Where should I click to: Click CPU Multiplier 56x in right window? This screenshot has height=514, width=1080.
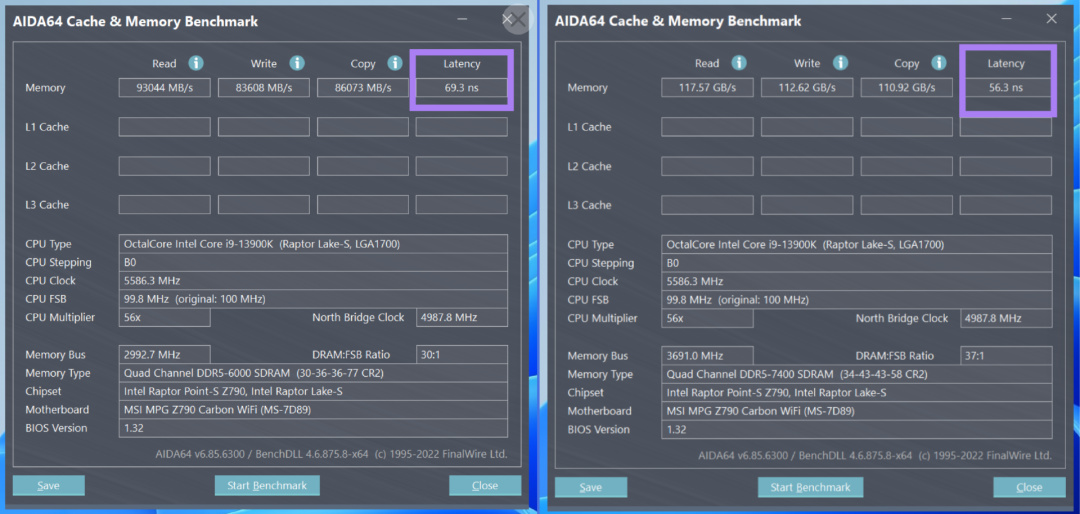click(x=707, y=318)
